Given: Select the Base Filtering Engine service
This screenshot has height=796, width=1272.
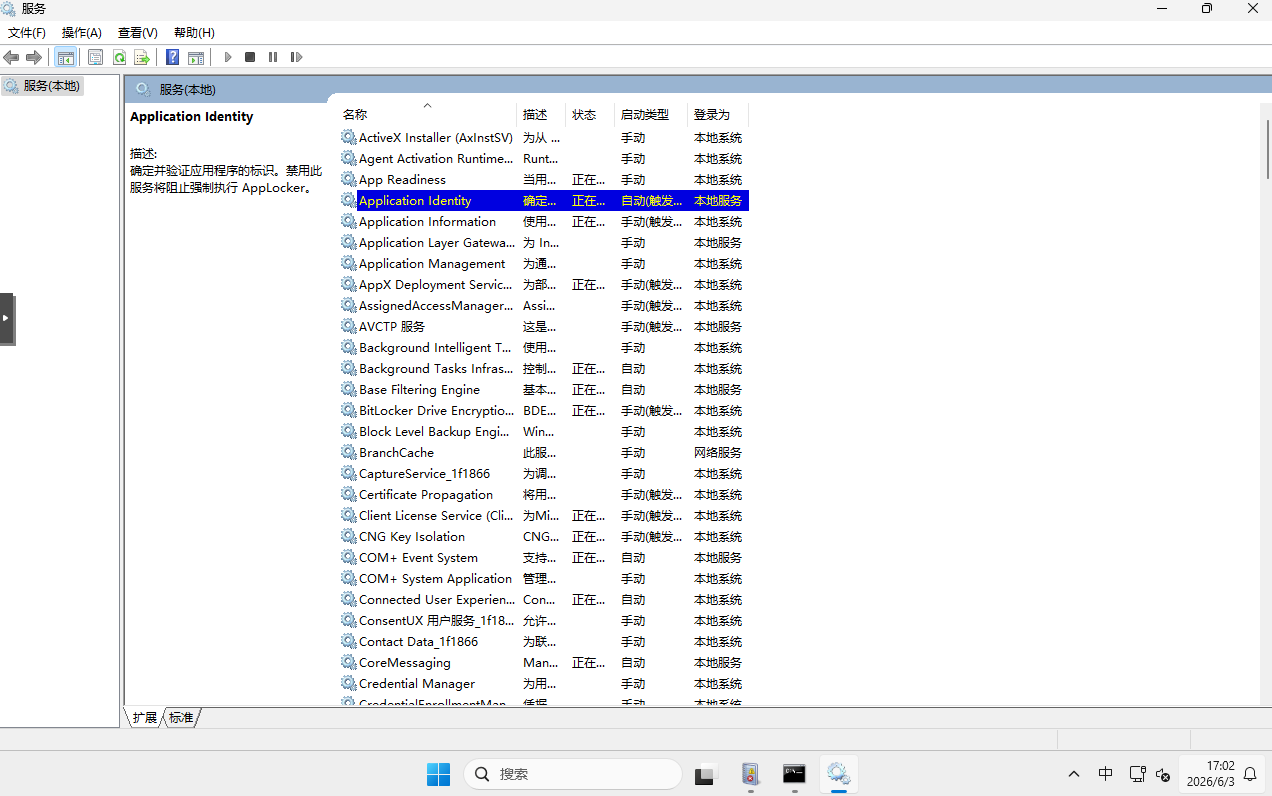Looking at the screenshot, I should [x=544, y=389].
